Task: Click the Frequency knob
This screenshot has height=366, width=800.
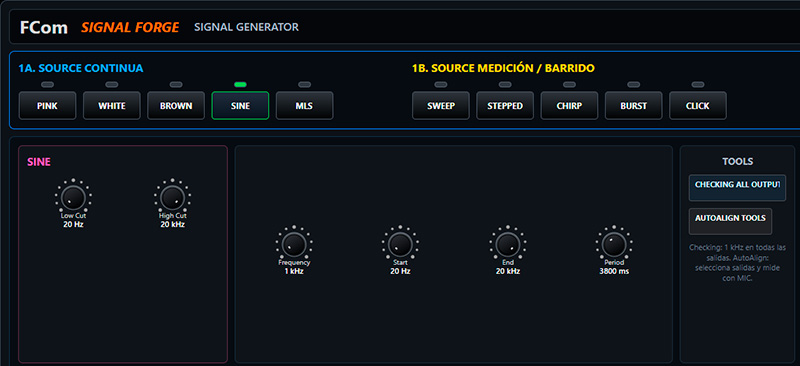Action: [x=294, y=245]
